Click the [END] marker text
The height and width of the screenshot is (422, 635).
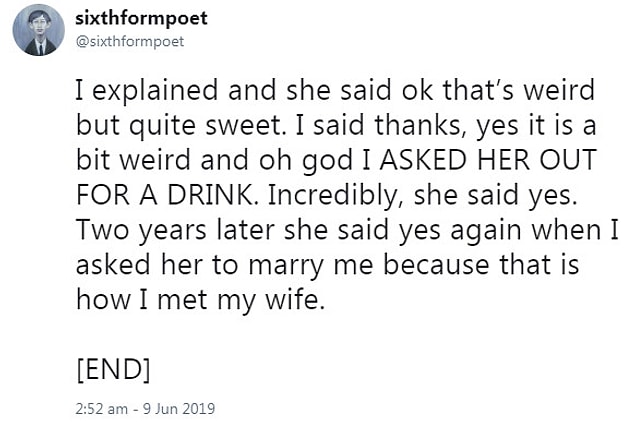coord(113,369)
